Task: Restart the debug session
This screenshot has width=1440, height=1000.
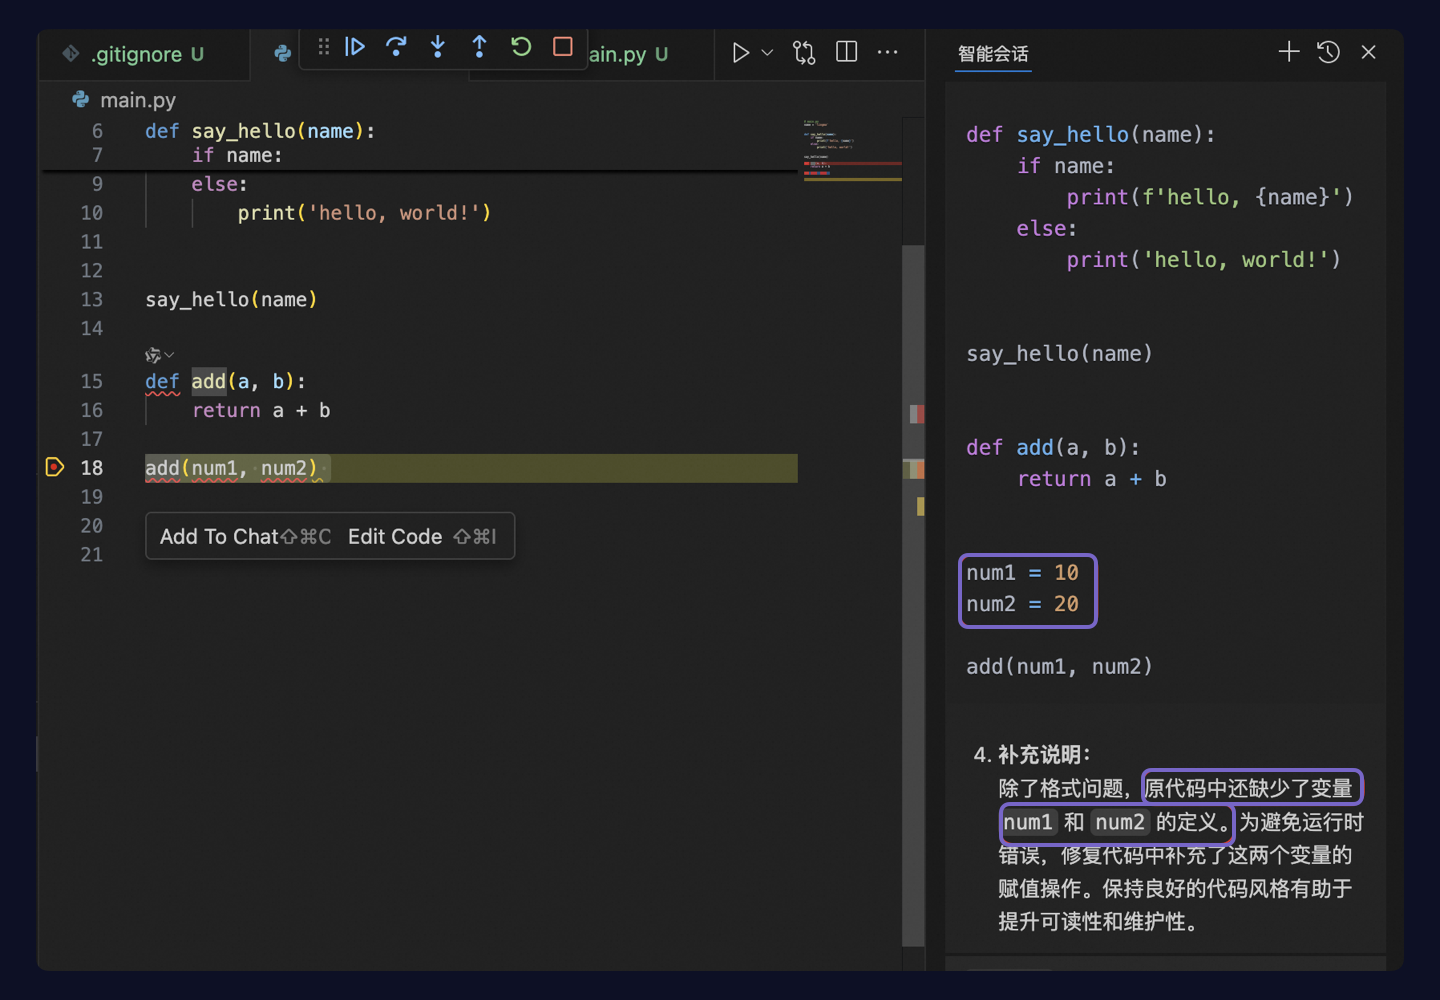Action: [521, 46]
